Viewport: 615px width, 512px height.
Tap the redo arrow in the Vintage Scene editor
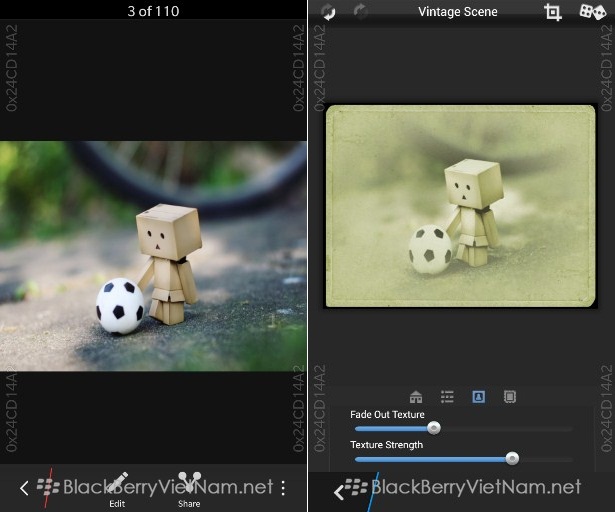tap(360, 12)
